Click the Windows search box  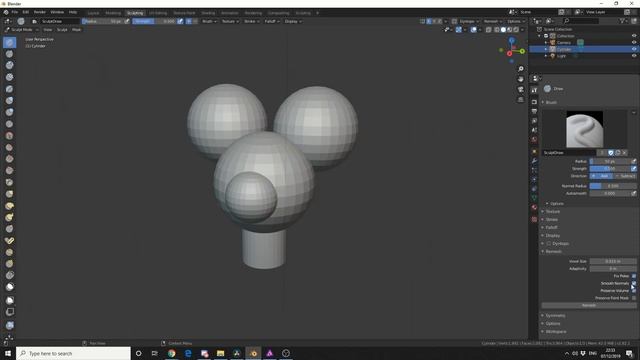[x=73, y=353]
